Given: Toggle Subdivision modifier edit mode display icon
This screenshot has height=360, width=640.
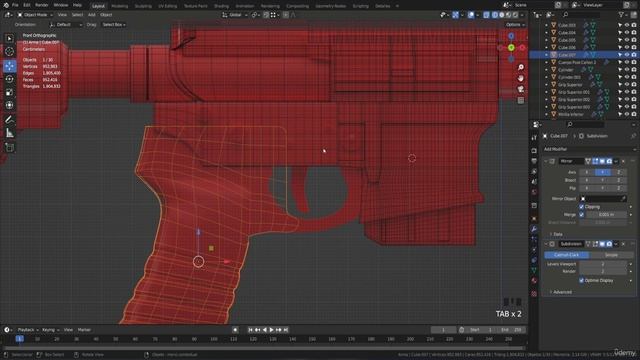Looking at the screenshot, I should (595, 244).
